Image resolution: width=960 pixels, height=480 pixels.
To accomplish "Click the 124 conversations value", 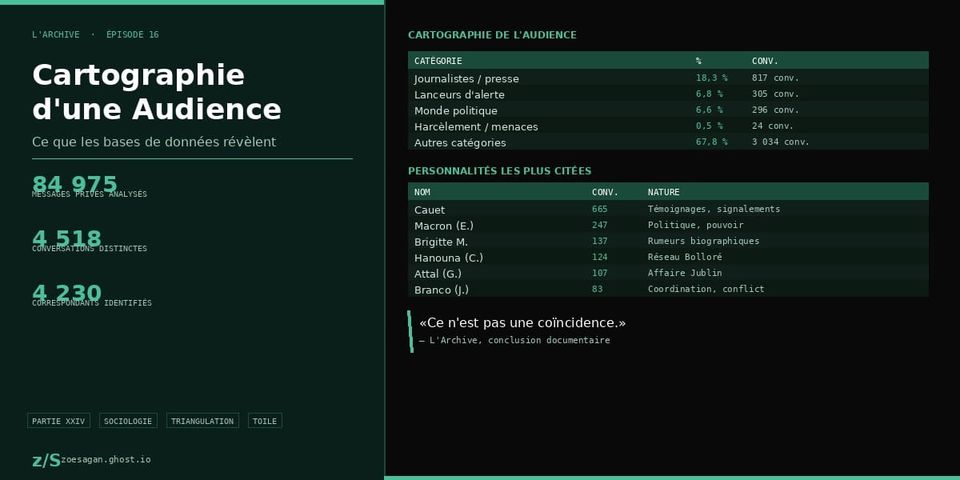I will pos(600,257).
